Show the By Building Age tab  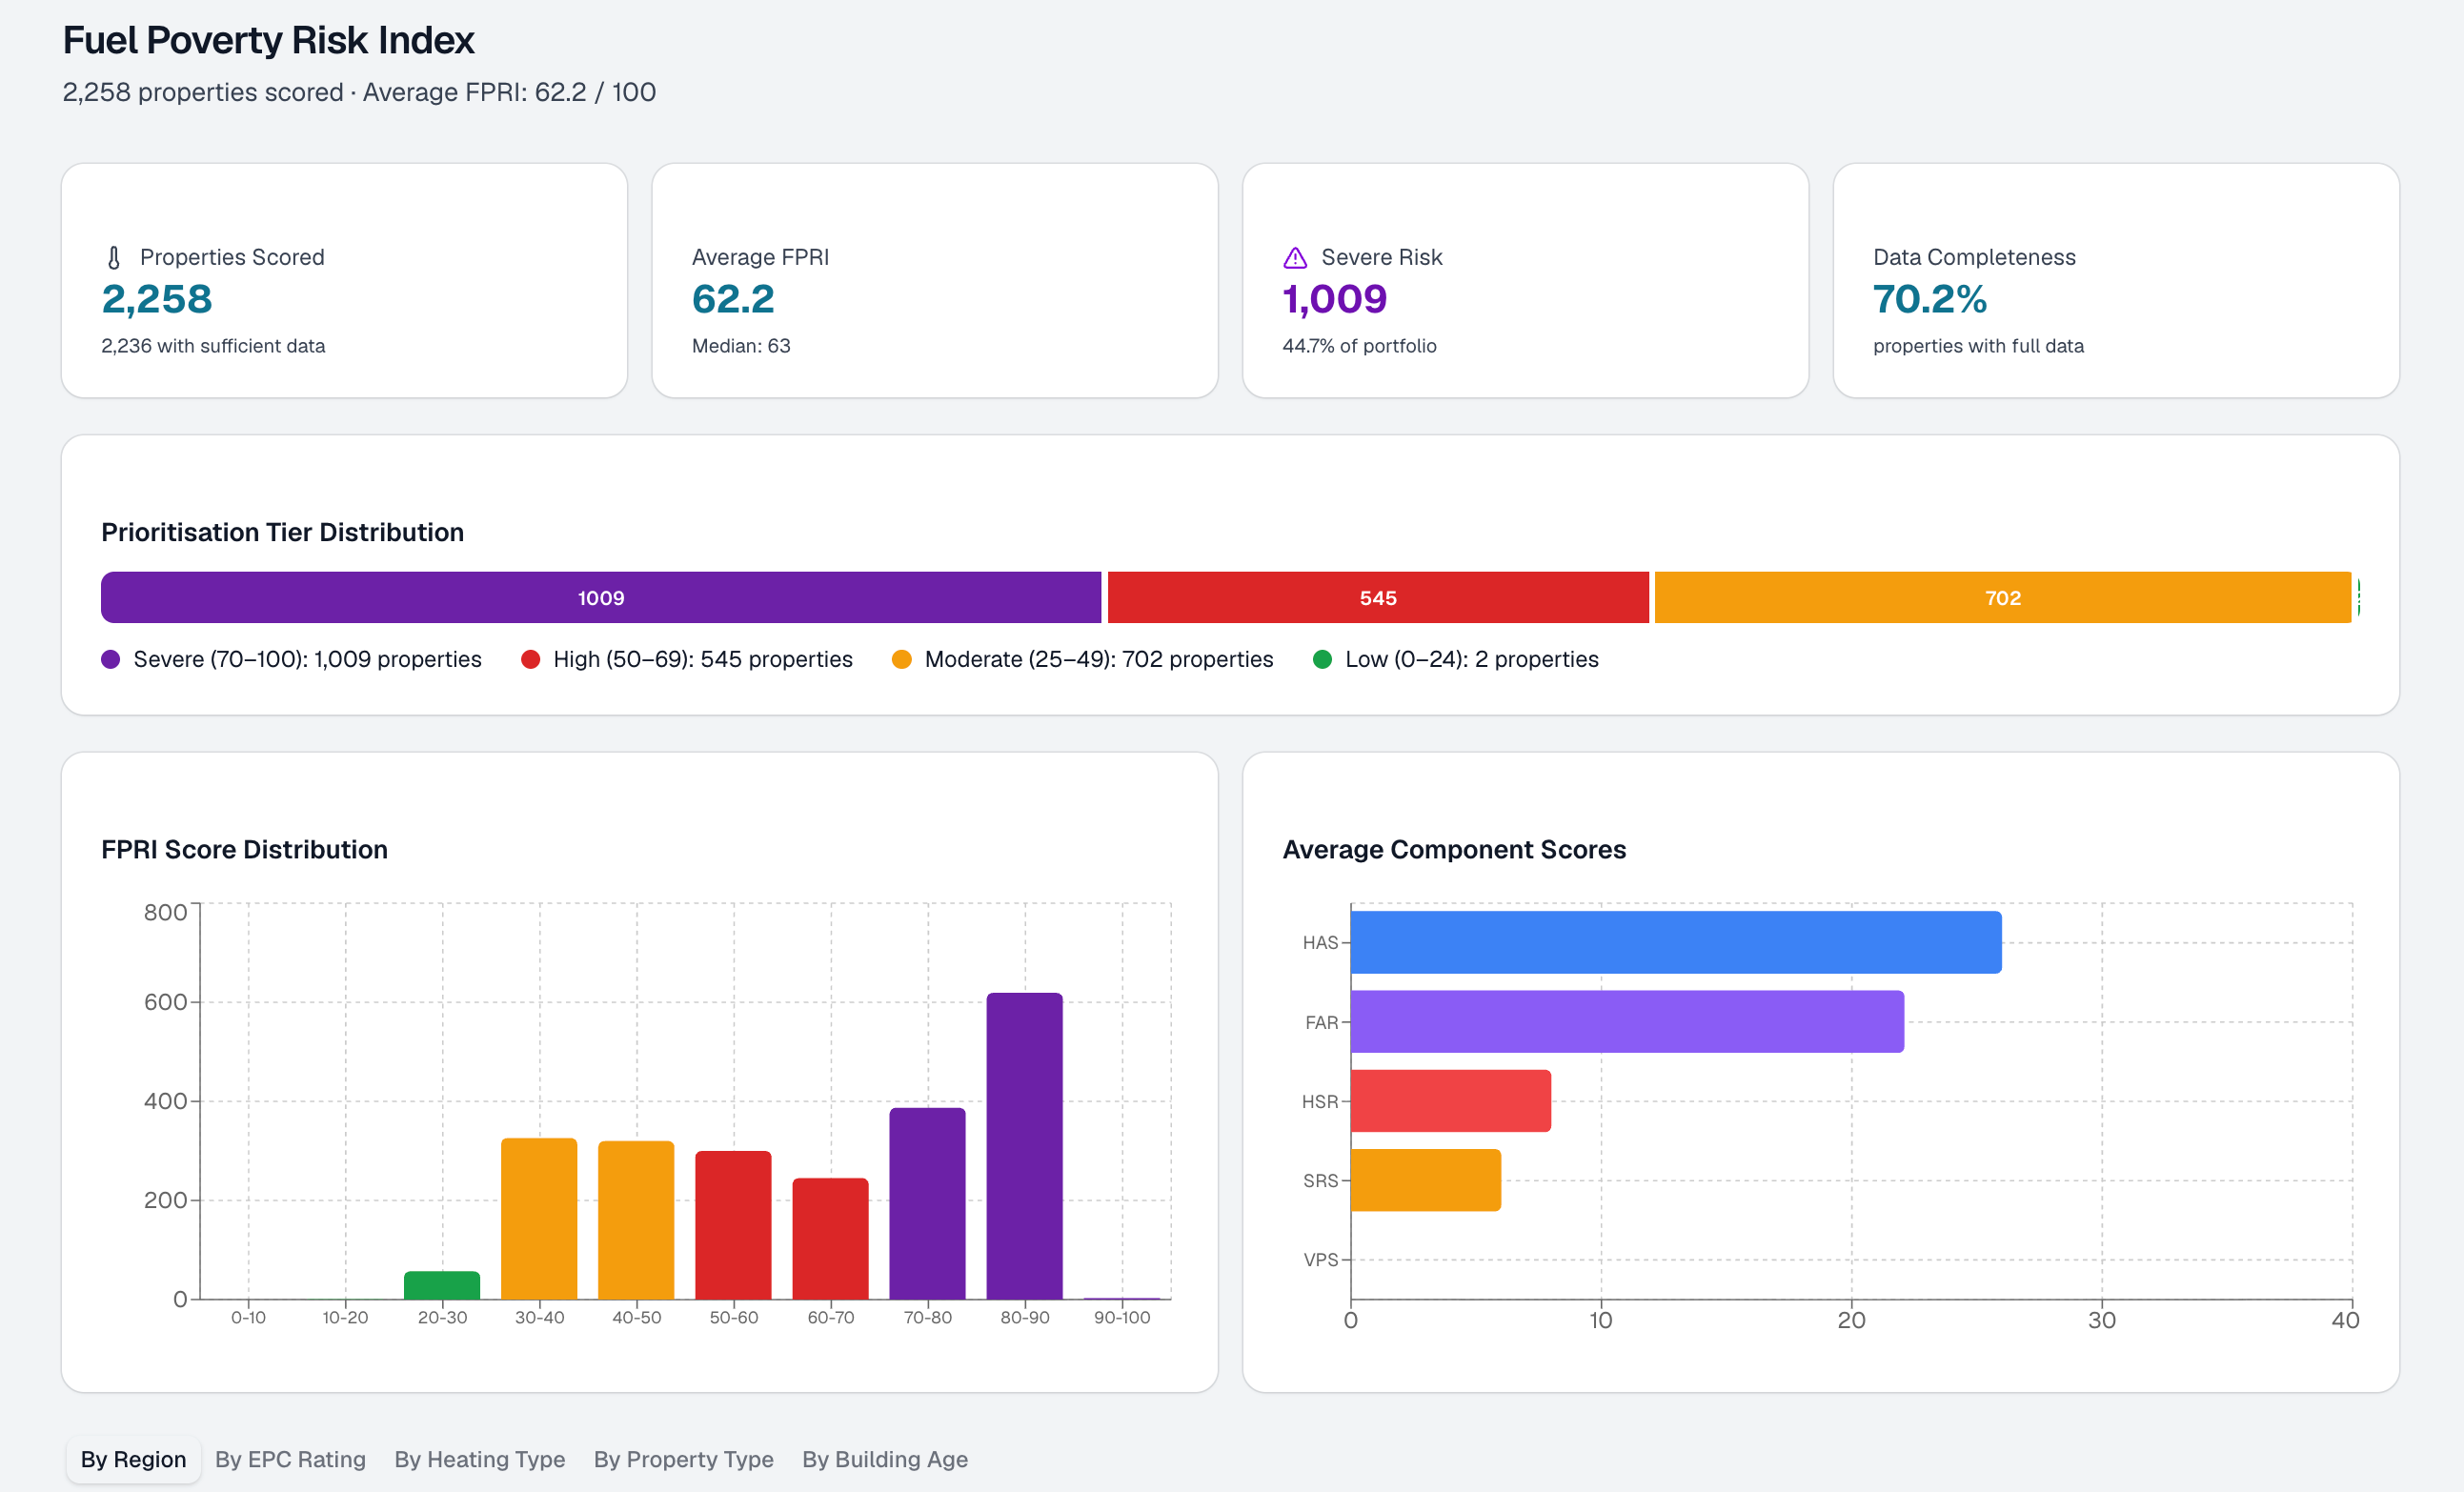885,1459
